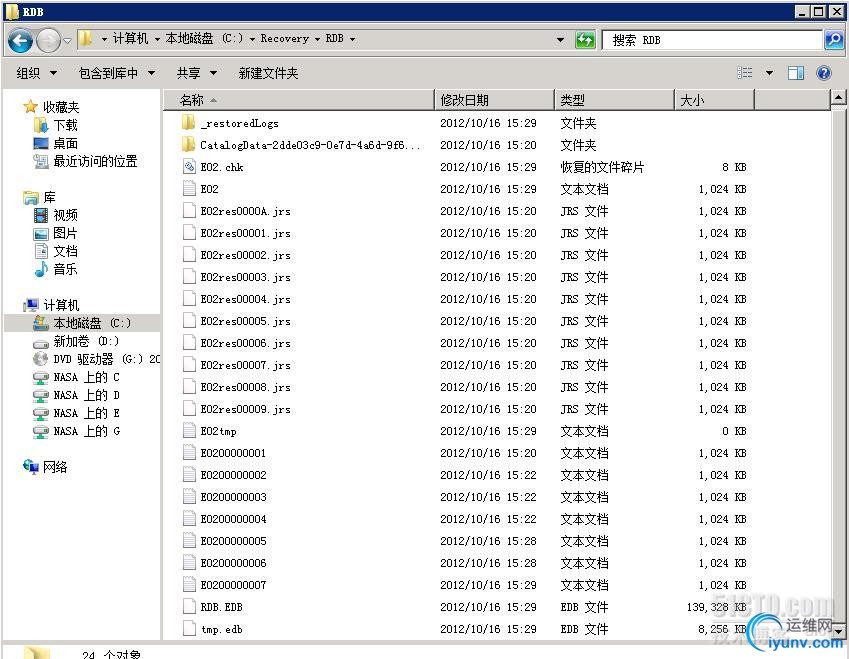This screenshot has height=659, width=849.
Task: Click 本地磁盘 (C:) in the address bar
Action: pos(204,38)
